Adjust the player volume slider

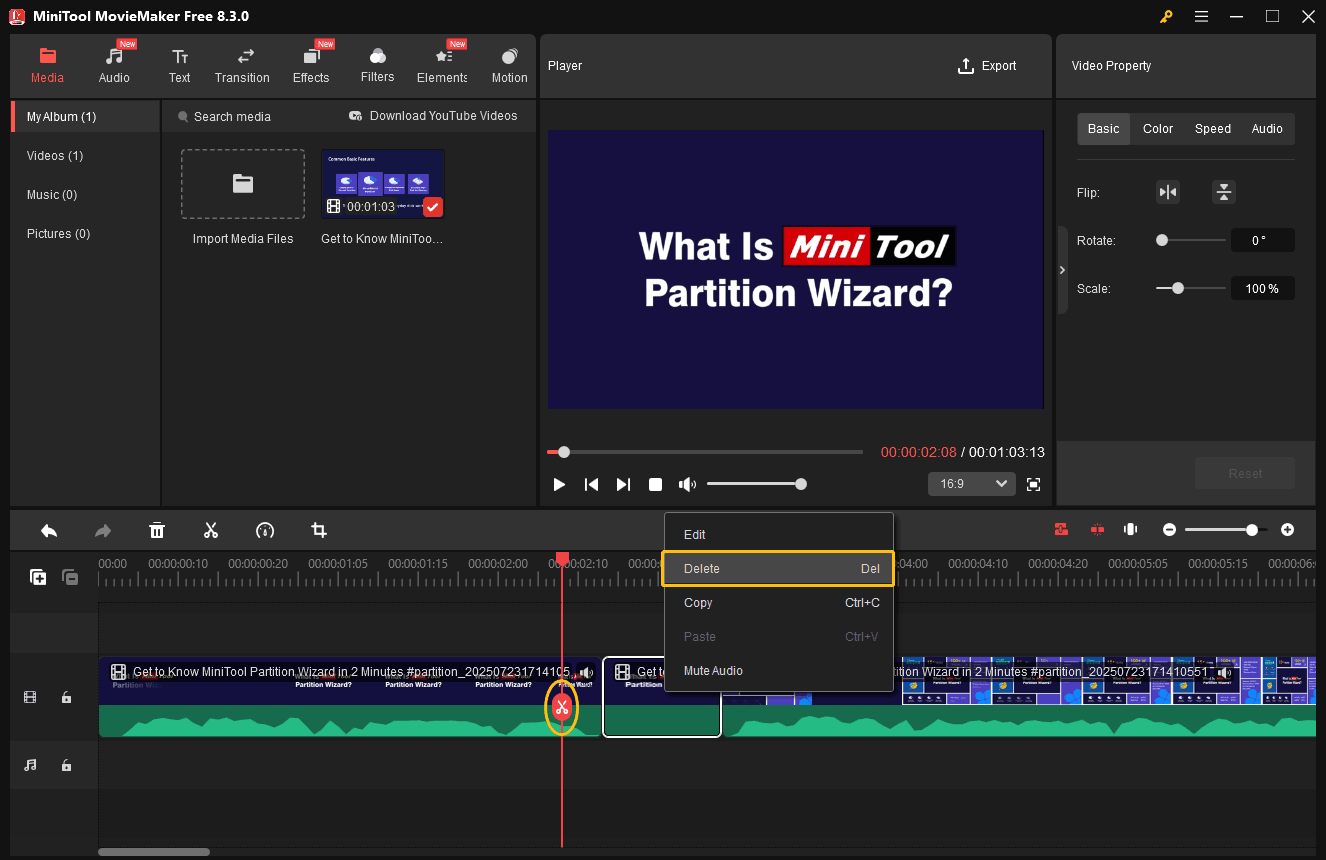coord(756,484)
